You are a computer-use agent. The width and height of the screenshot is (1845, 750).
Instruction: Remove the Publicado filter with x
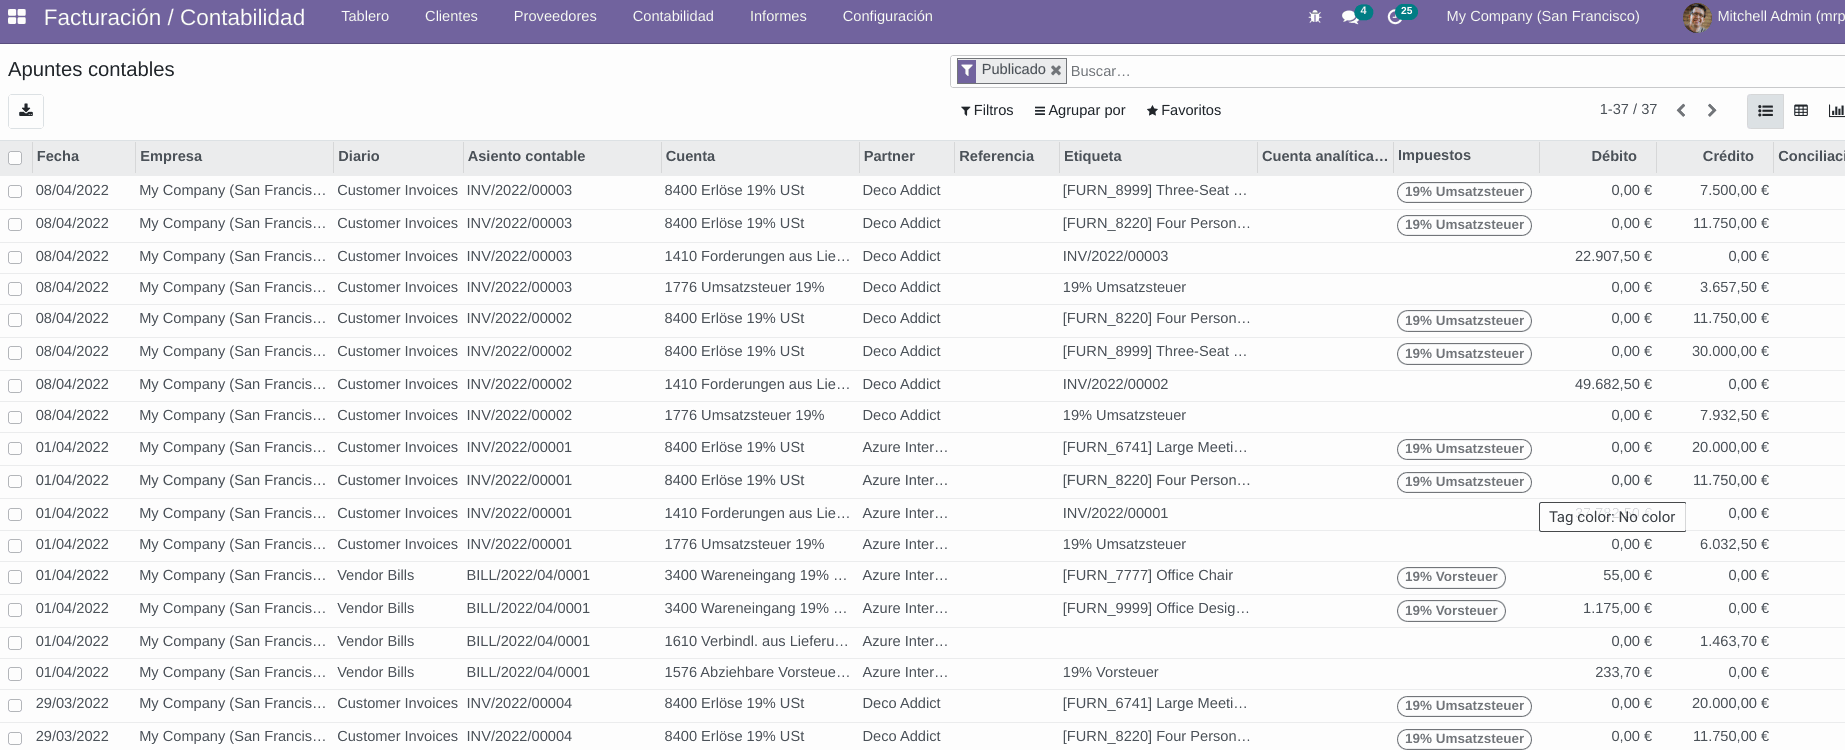[1055, 70]
